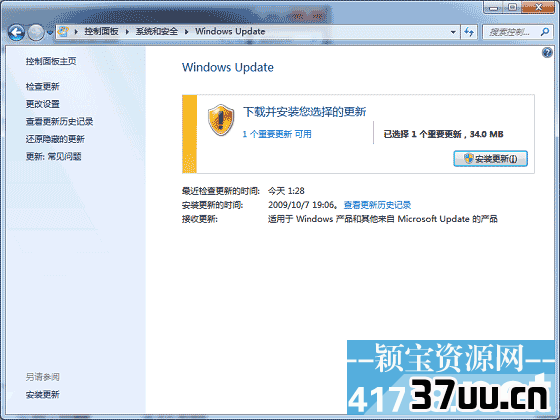Open the blue help question mark
This screenshot has height=420, width=560.
pos(547,53)
